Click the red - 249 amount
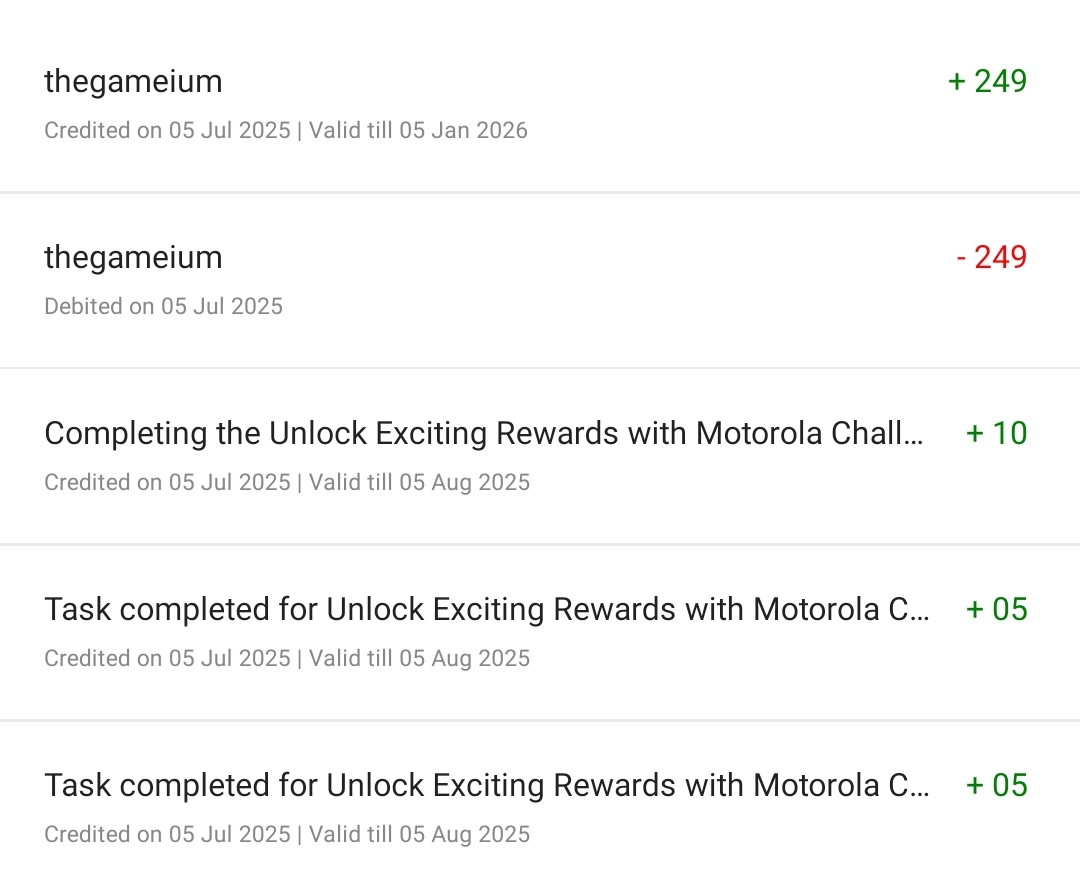1080x892 pixels. click(x=991, y=257)
